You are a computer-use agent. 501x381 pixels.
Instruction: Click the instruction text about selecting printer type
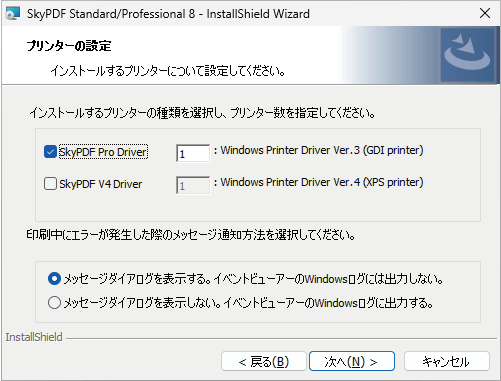202,113
